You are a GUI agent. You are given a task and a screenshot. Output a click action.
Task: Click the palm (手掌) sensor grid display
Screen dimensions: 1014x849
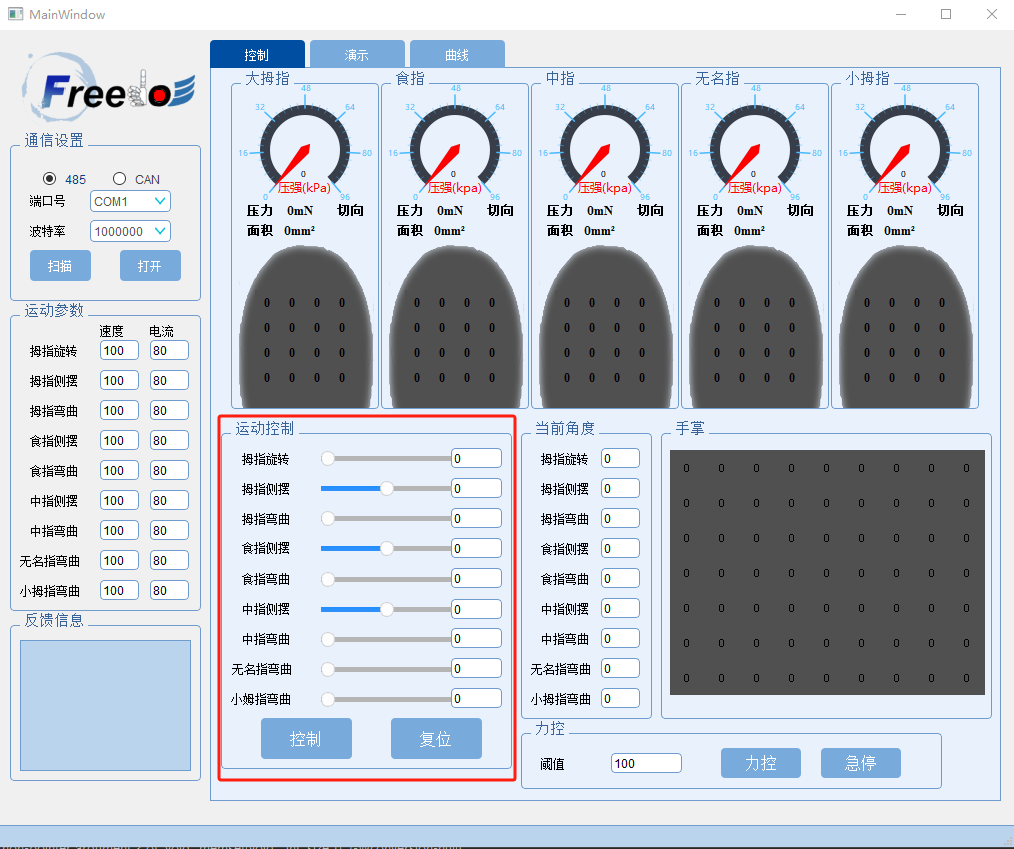(827, 572)
